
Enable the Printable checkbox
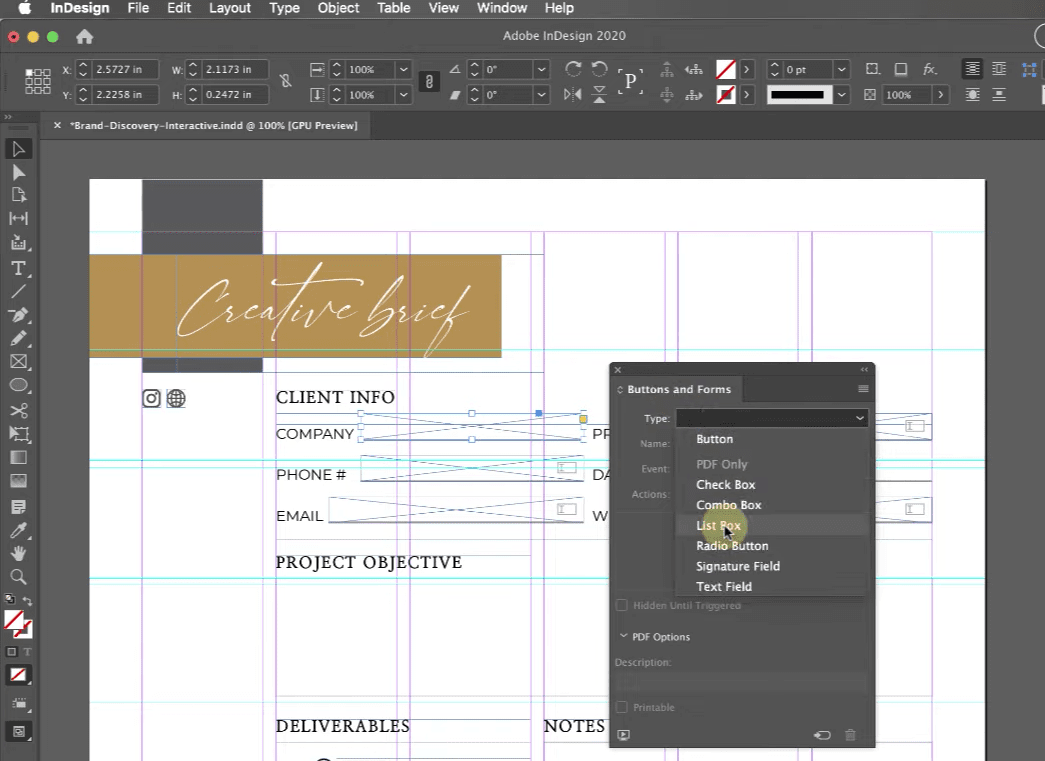(x=621, y=707)
